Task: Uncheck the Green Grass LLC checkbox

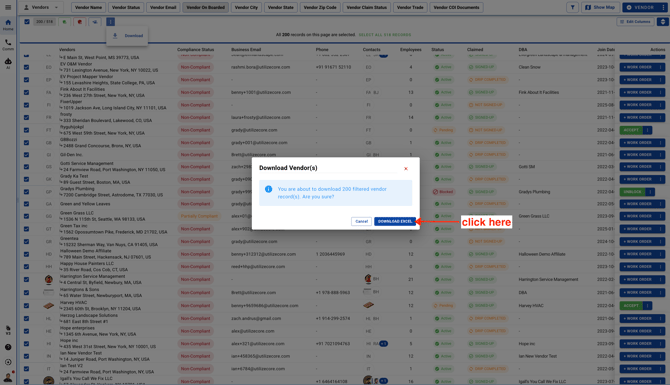Action: point(26,216)
